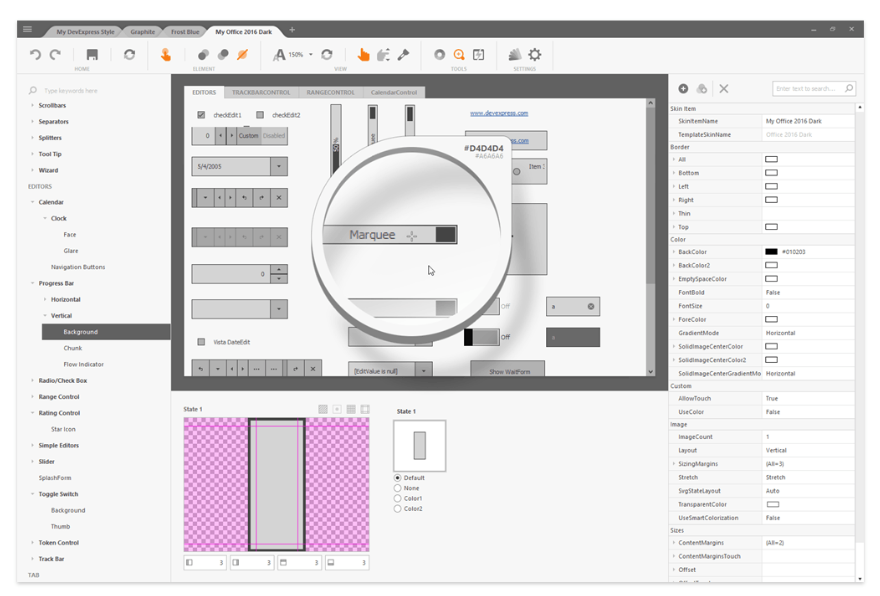Click the image contrast icon in TOOLS
This screenshot has height=596, width=880.
pyautogui.click(x=479, y=54)
